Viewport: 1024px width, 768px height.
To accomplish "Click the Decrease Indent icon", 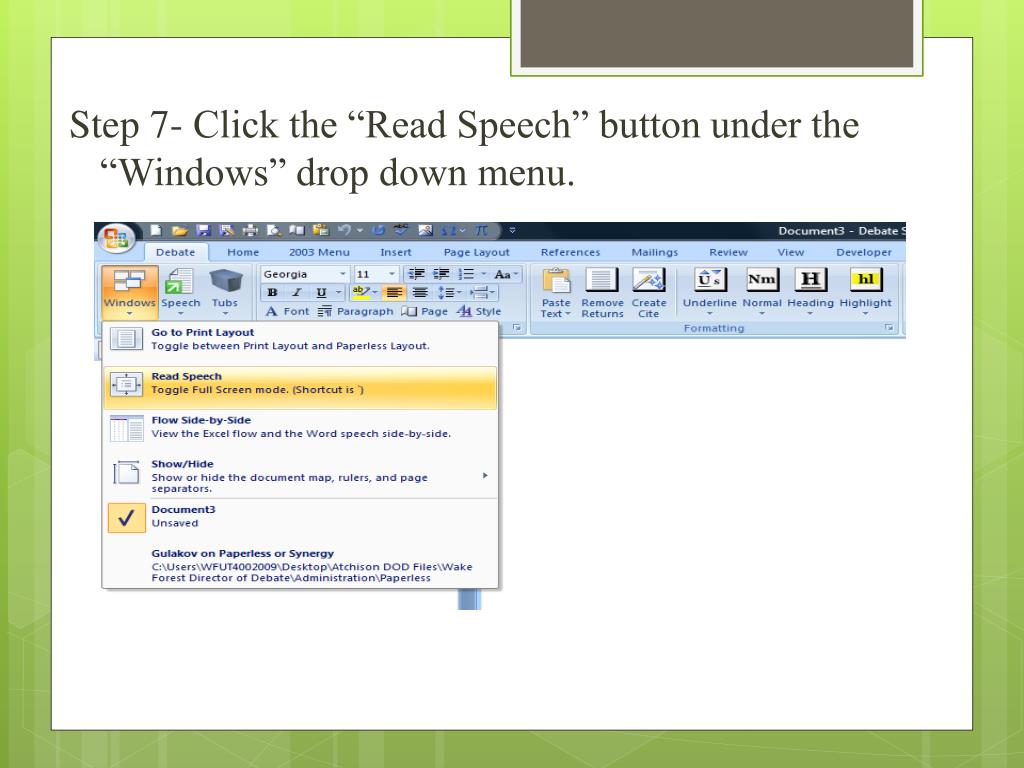I will pos(416,274).
